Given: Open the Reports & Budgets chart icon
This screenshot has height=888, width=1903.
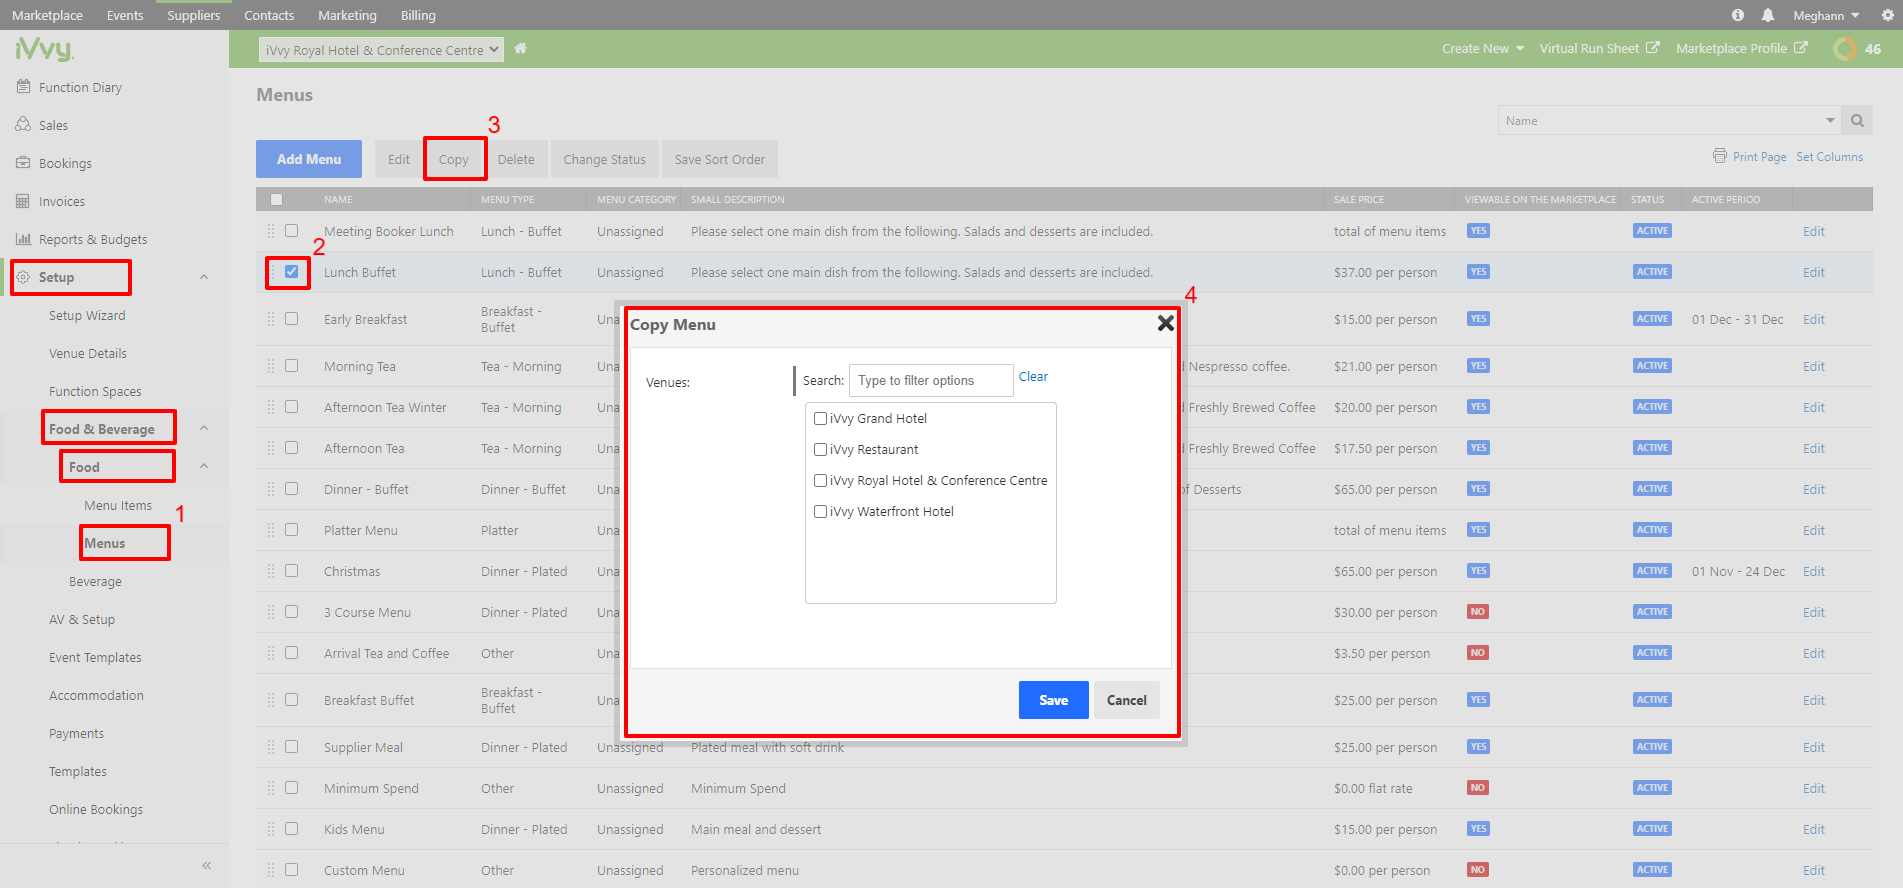Looking at the screenshot, I should 23,239.
